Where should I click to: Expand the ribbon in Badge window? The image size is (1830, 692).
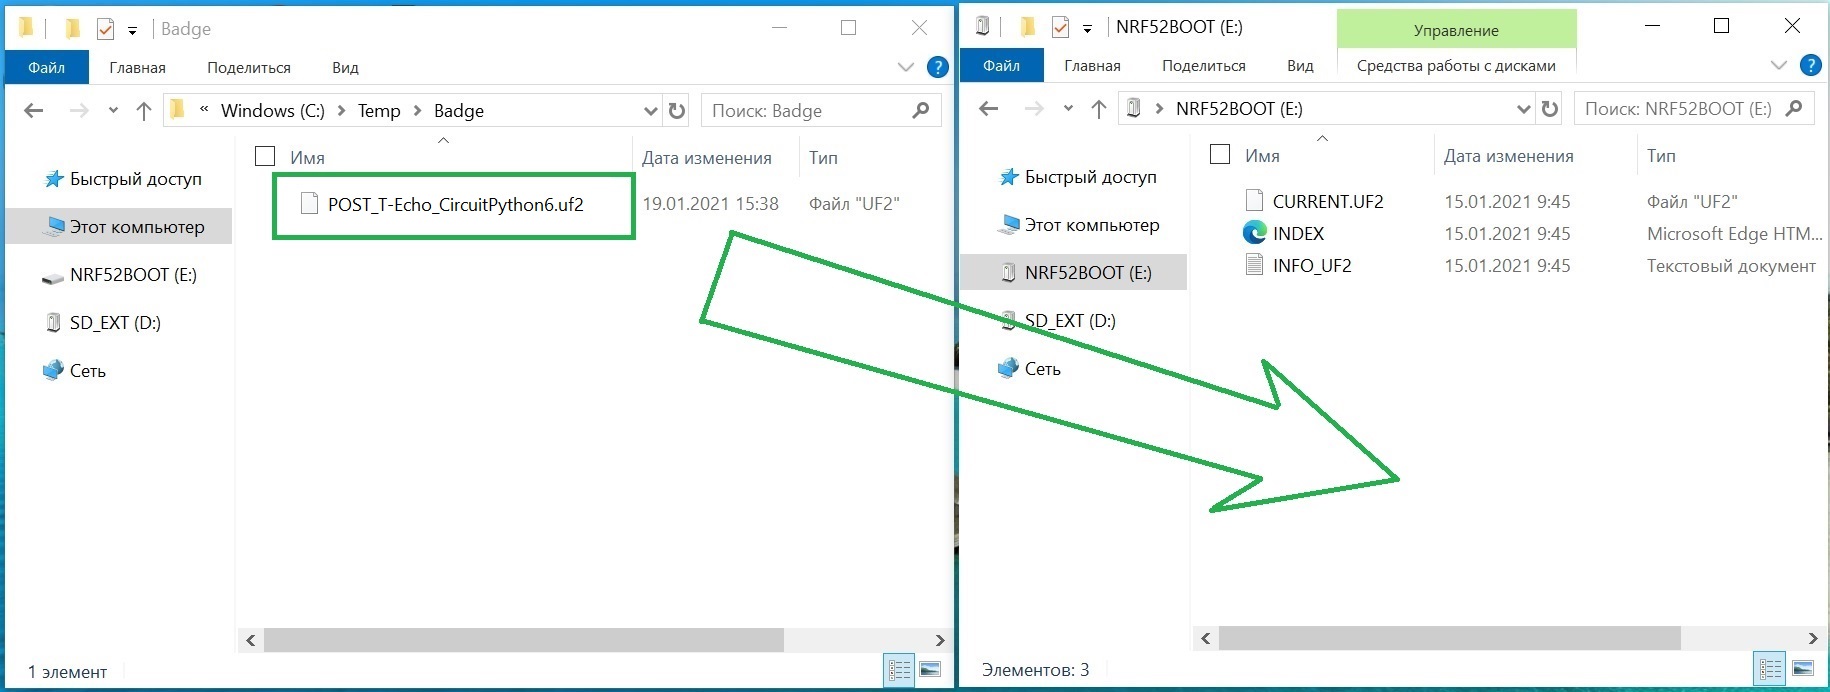(906, 67)
